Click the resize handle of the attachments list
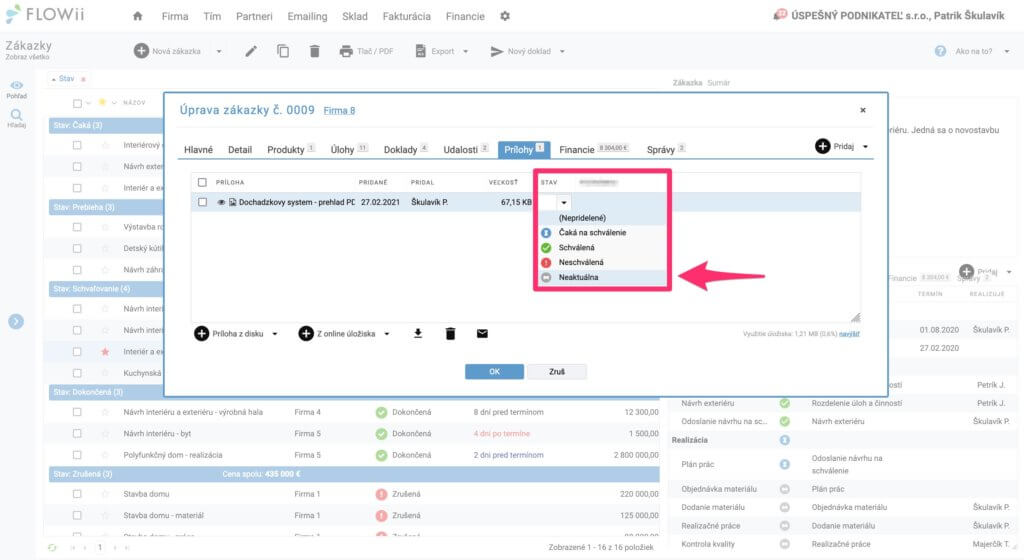 856,317
